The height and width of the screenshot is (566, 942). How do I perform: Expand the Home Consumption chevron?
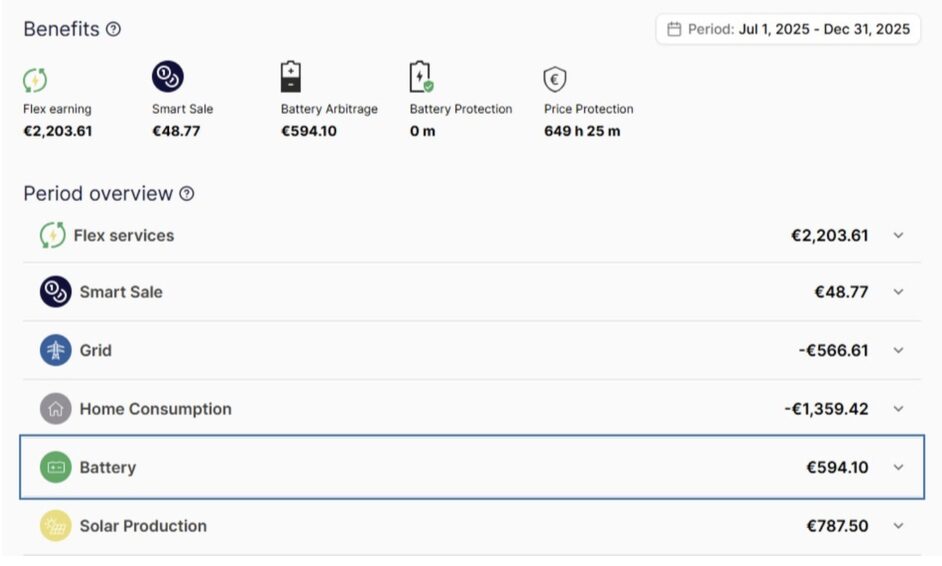[x=898, y=409]
